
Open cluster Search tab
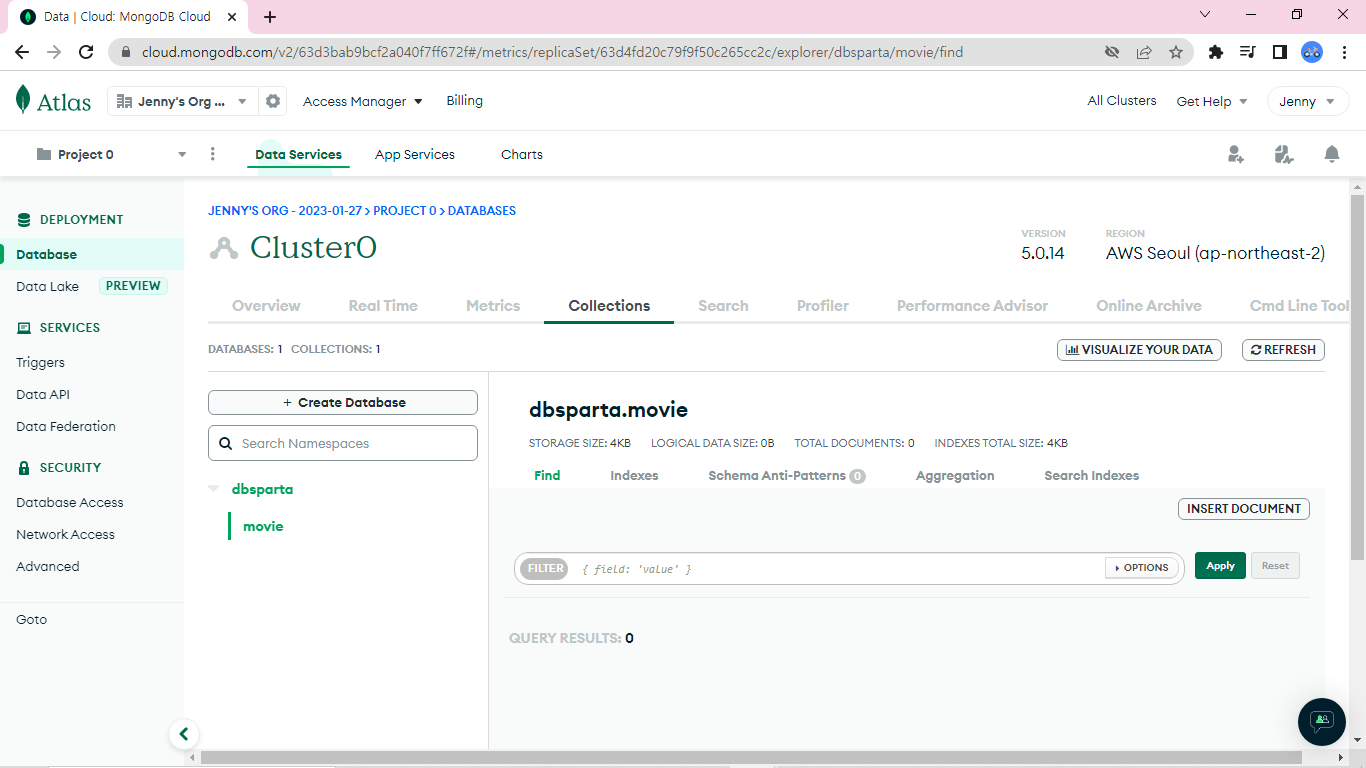723,306
